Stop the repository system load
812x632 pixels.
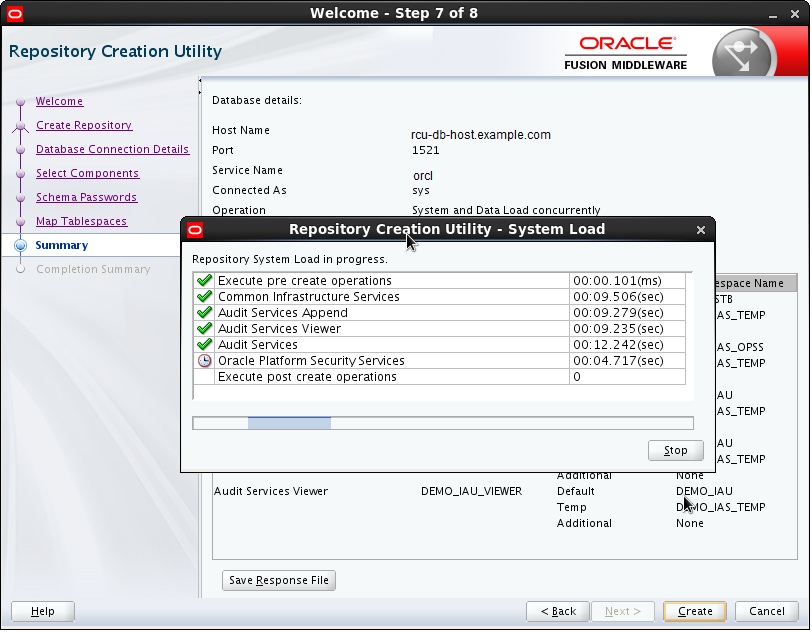click(x=676, y=450)
